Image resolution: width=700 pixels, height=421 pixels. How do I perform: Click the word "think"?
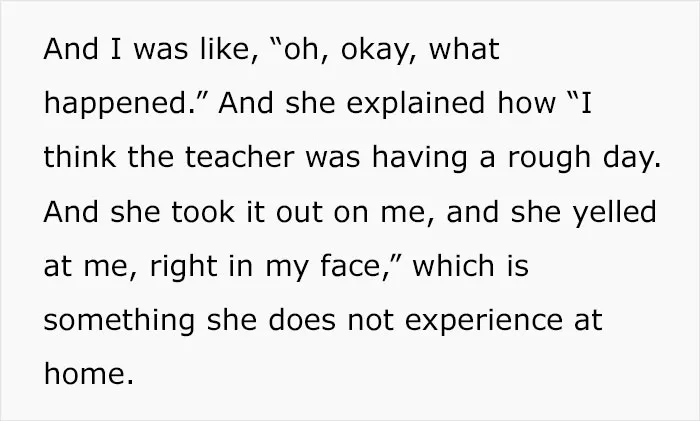(x=80, y=157)
